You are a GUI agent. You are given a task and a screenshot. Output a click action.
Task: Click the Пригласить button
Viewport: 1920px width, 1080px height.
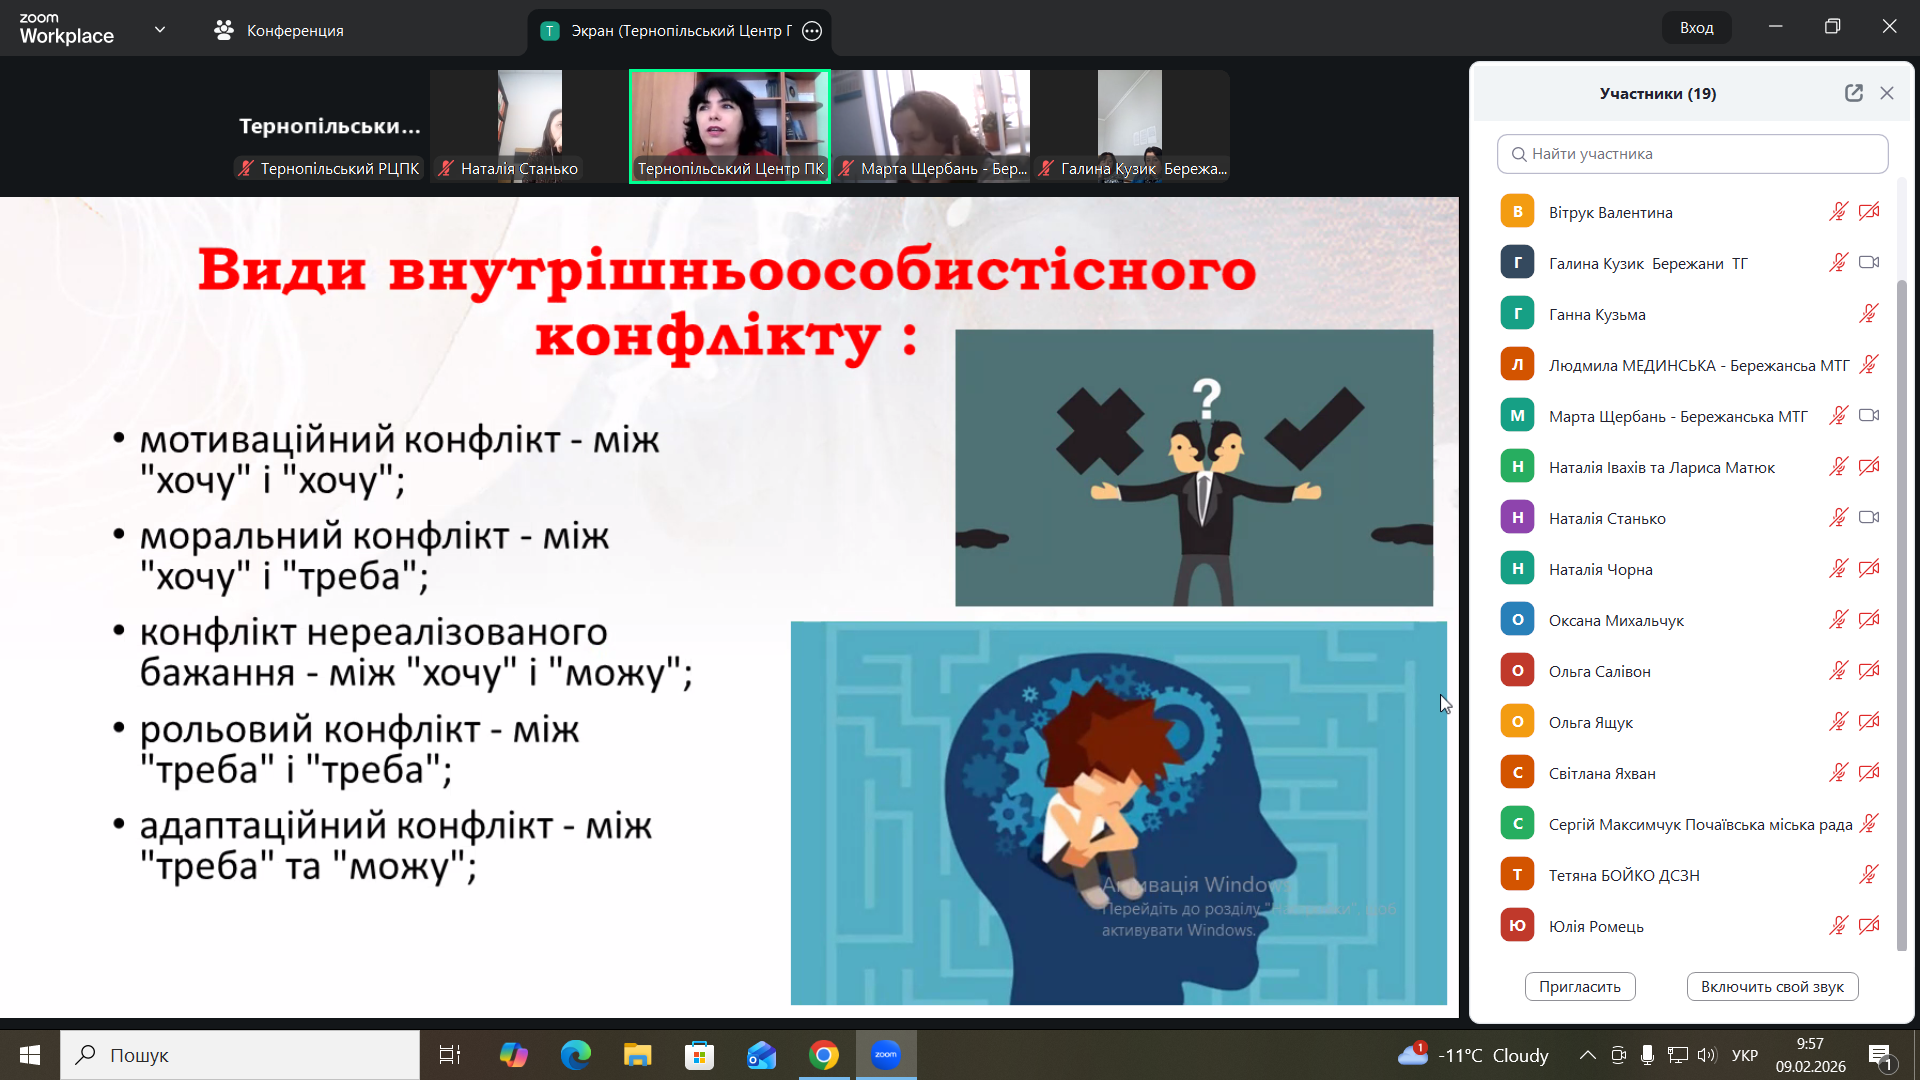click(1579, 986)
